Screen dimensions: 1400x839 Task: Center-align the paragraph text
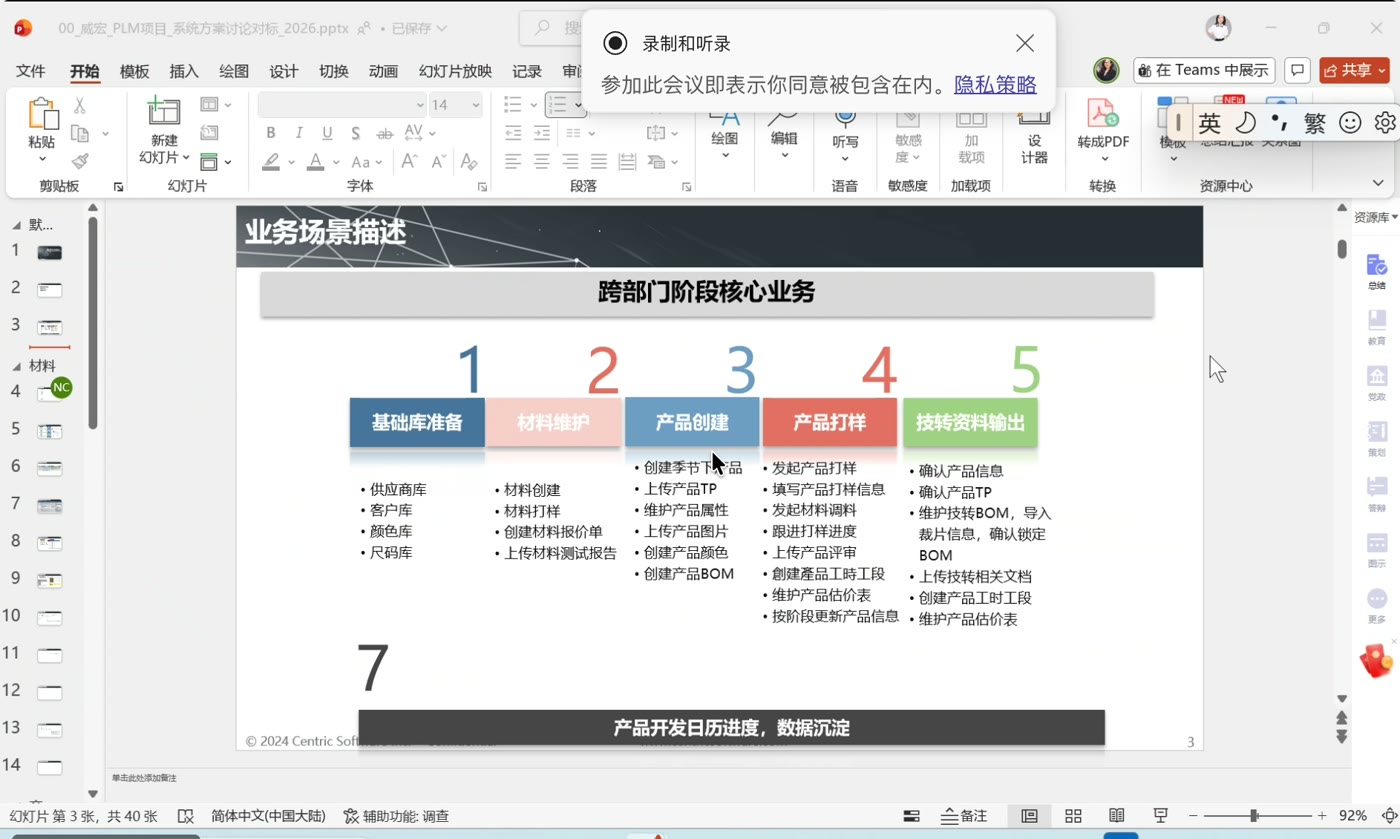pos(541,161)
